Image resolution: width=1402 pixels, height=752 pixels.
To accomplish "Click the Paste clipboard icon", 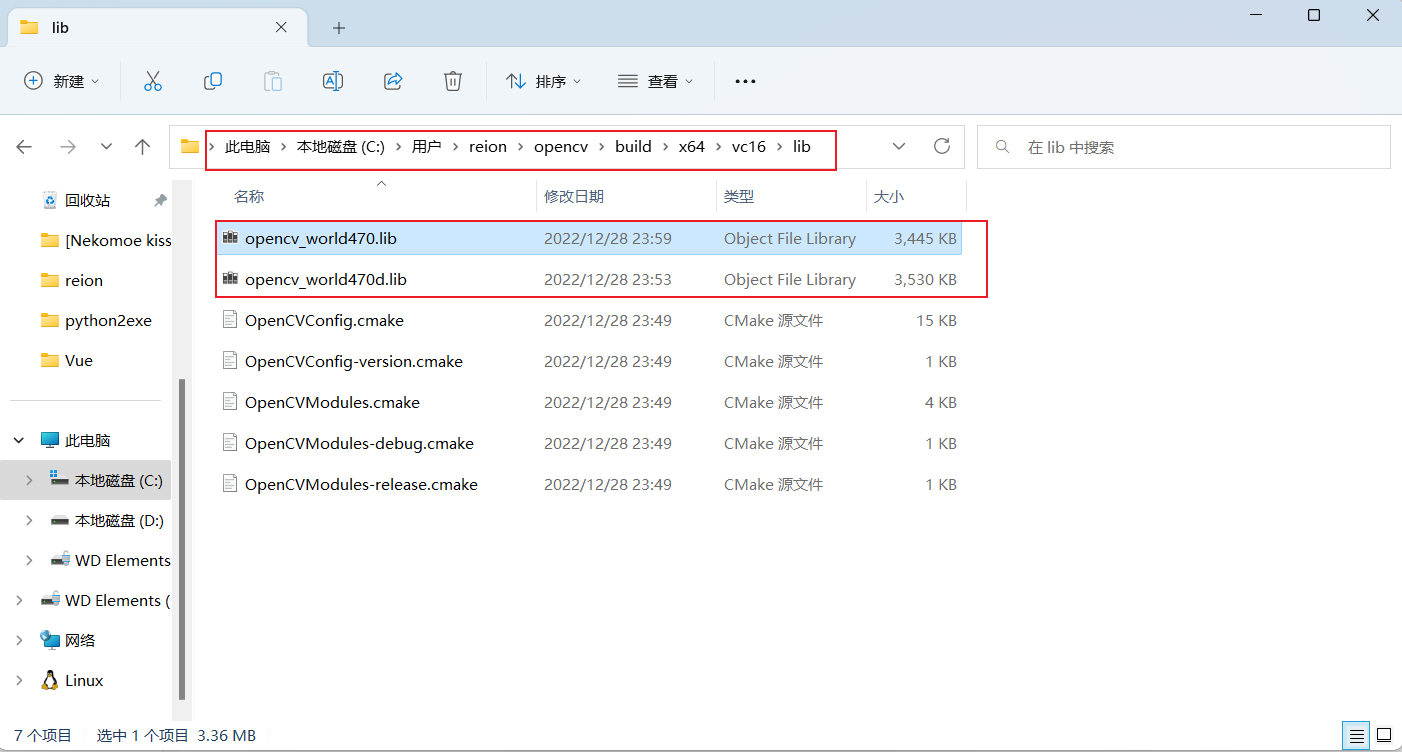I will click(273, 81).
